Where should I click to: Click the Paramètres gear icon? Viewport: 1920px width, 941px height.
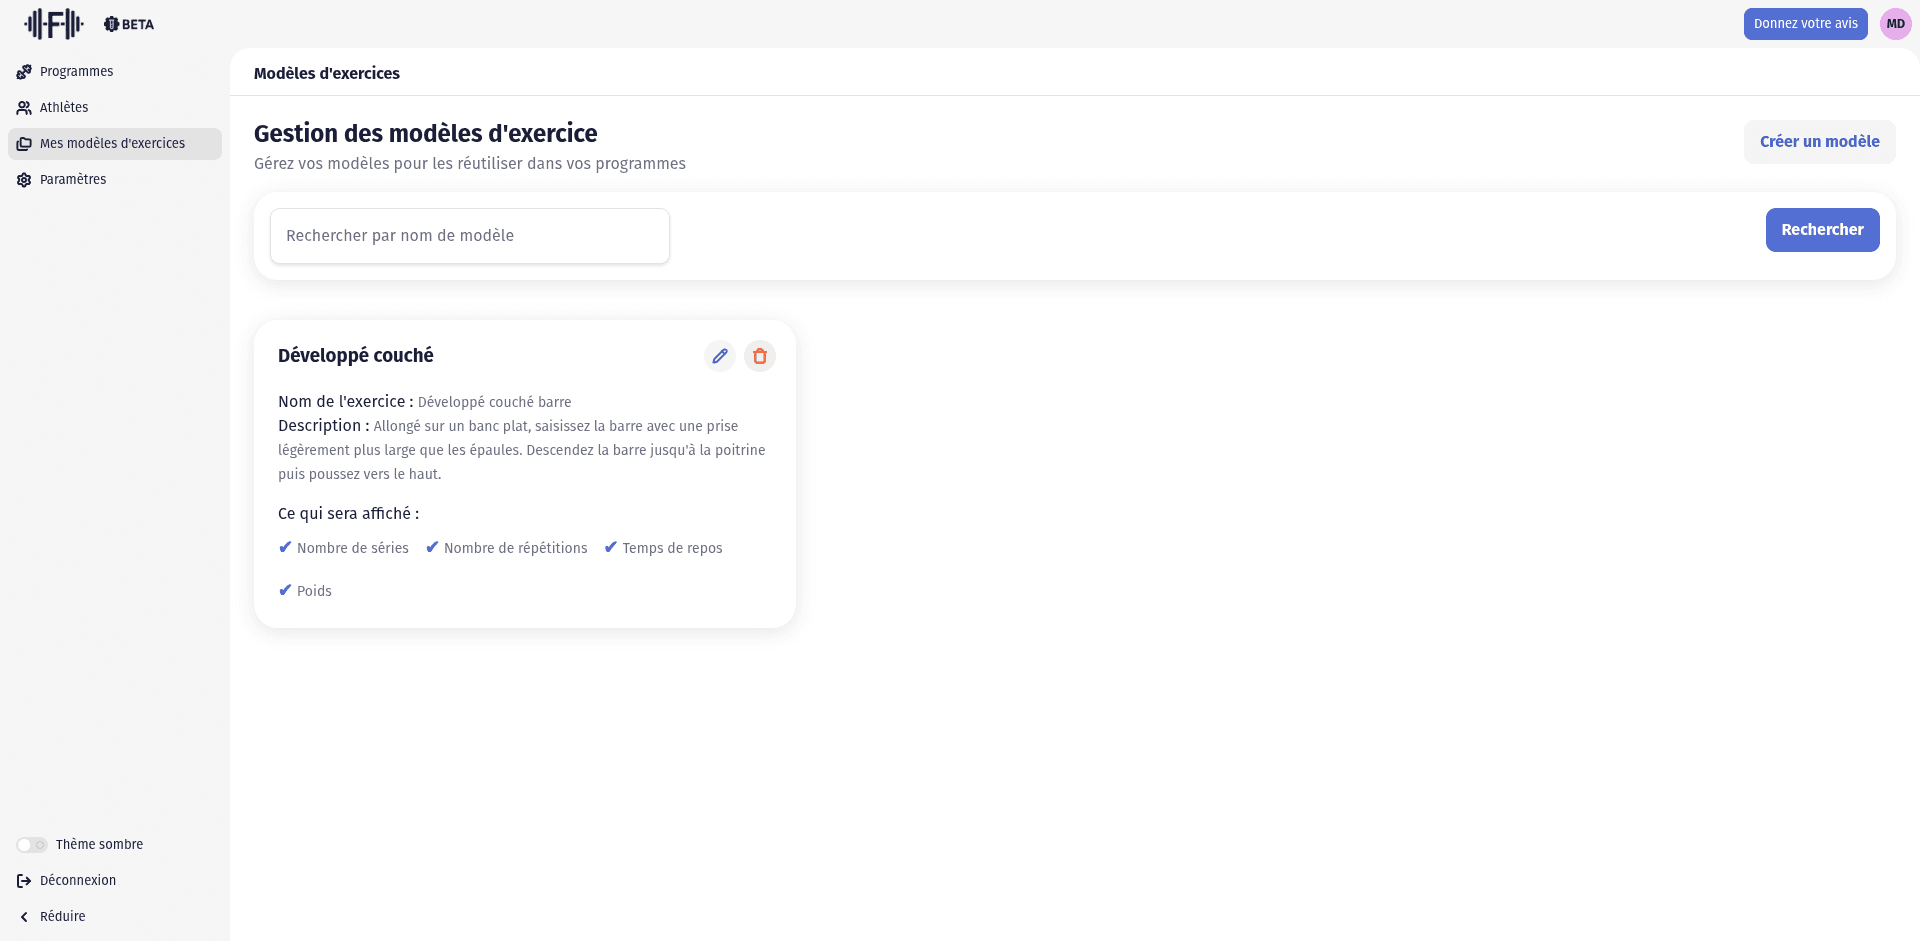24,180
